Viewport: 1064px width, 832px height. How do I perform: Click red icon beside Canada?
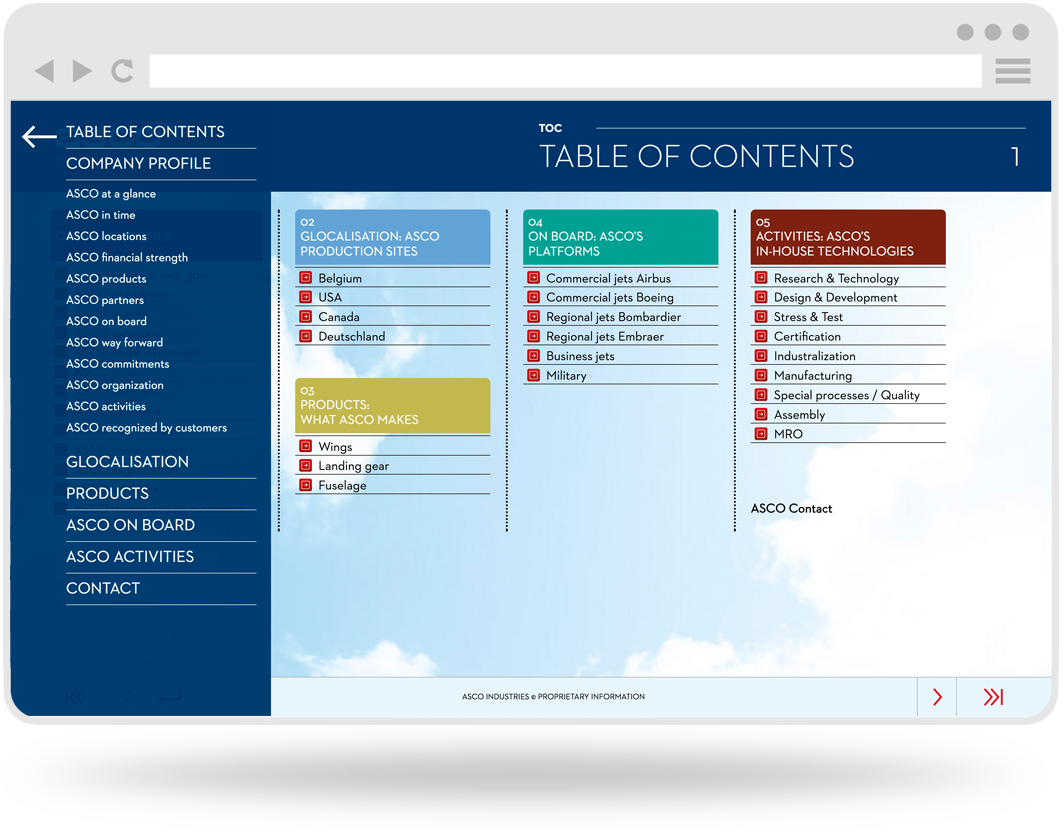coord(305,317)
